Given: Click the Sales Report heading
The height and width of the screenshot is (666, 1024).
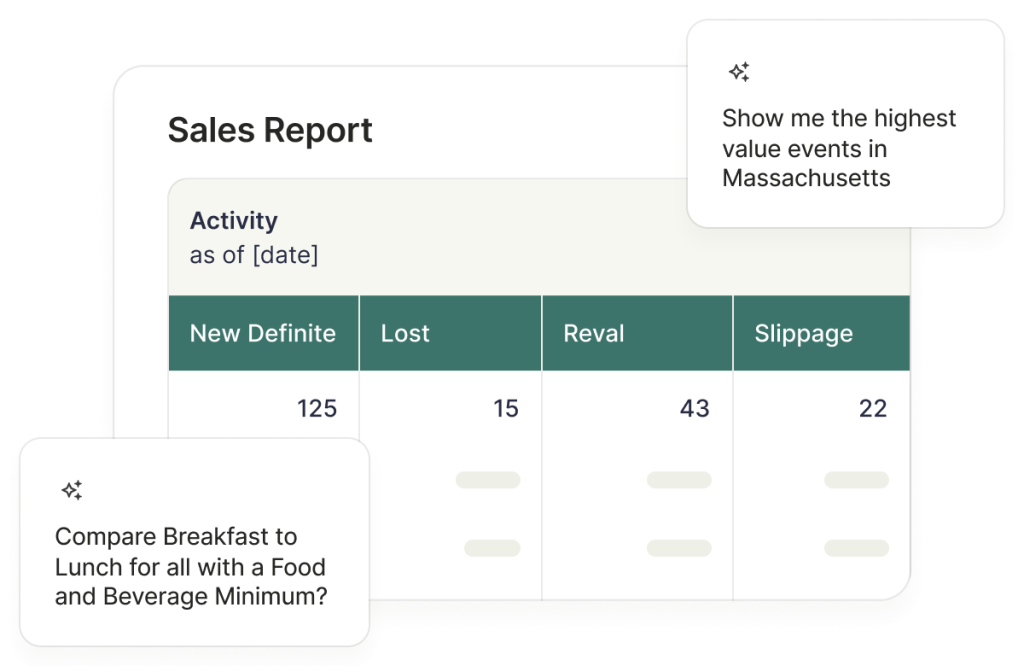Looking at the screenshot, I should [x=270, y=130].
